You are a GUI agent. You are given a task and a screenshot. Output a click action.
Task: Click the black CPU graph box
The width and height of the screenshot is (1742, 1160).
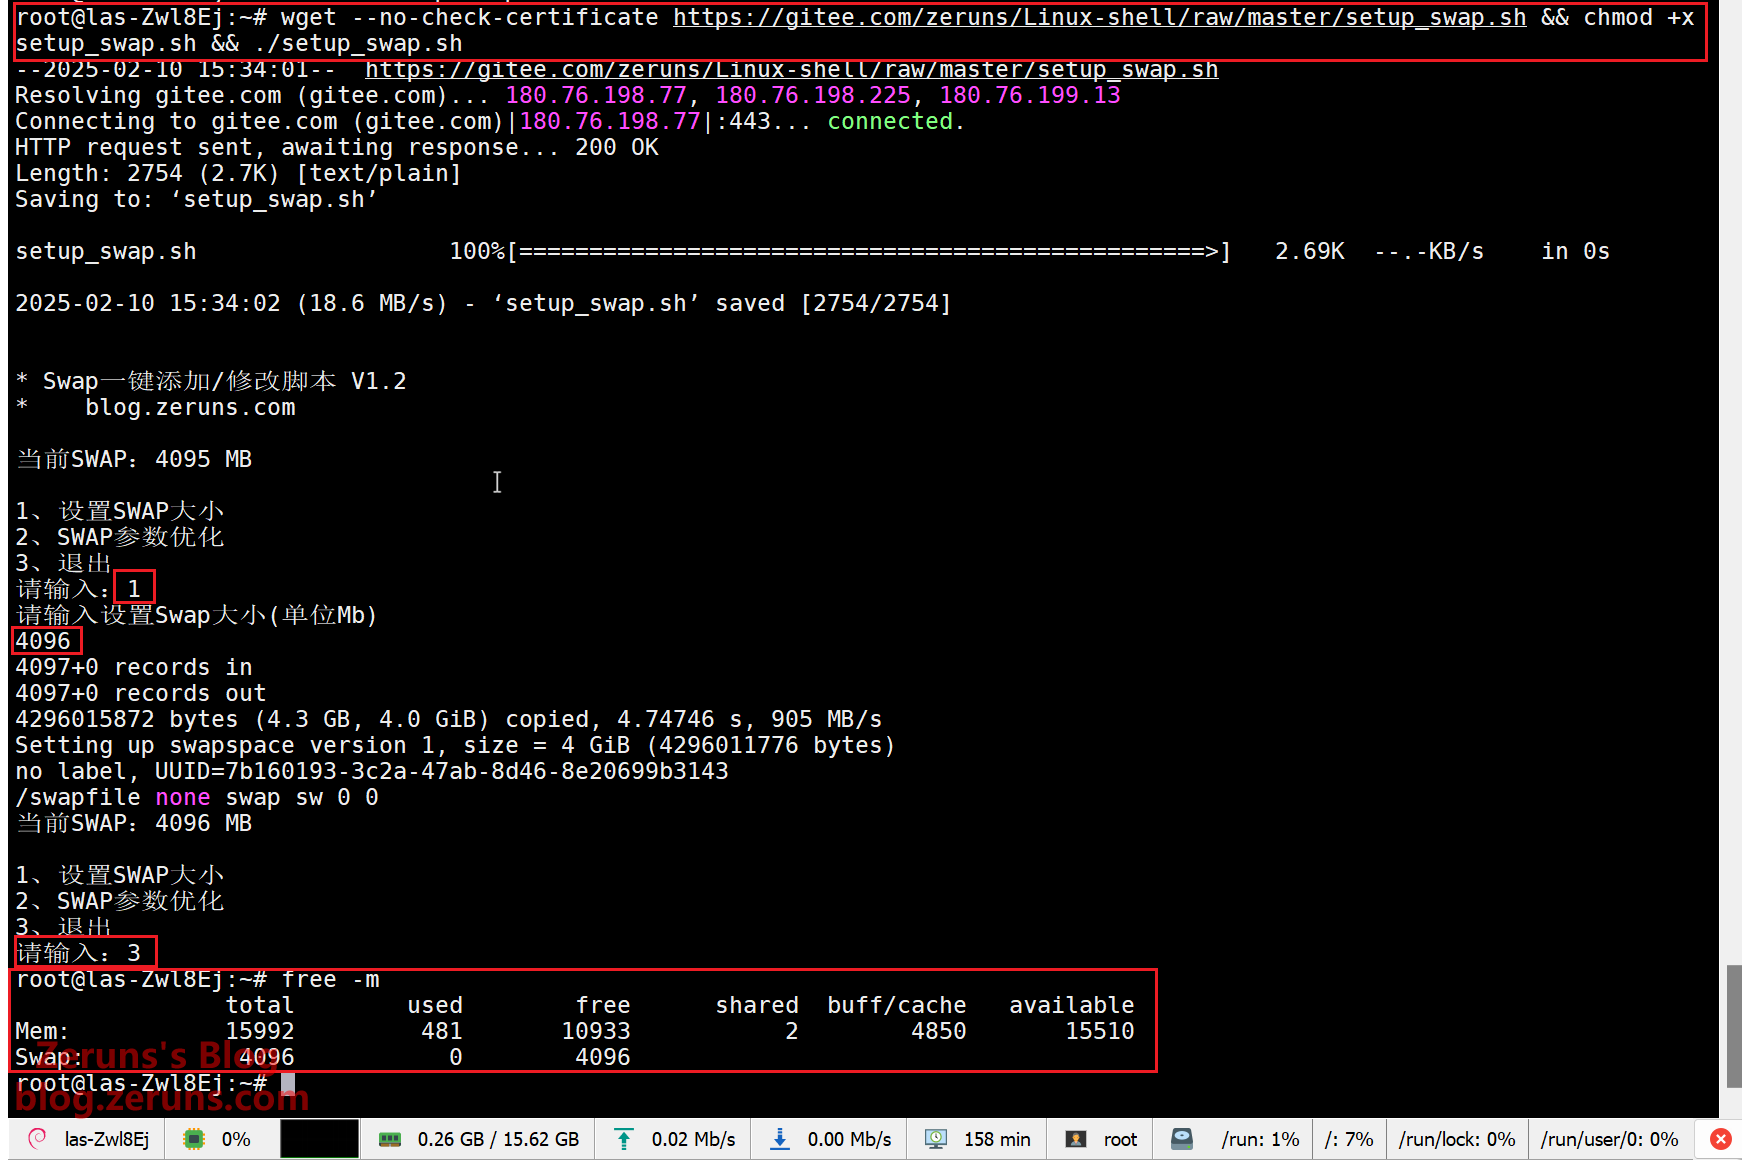pos(319,1139)
